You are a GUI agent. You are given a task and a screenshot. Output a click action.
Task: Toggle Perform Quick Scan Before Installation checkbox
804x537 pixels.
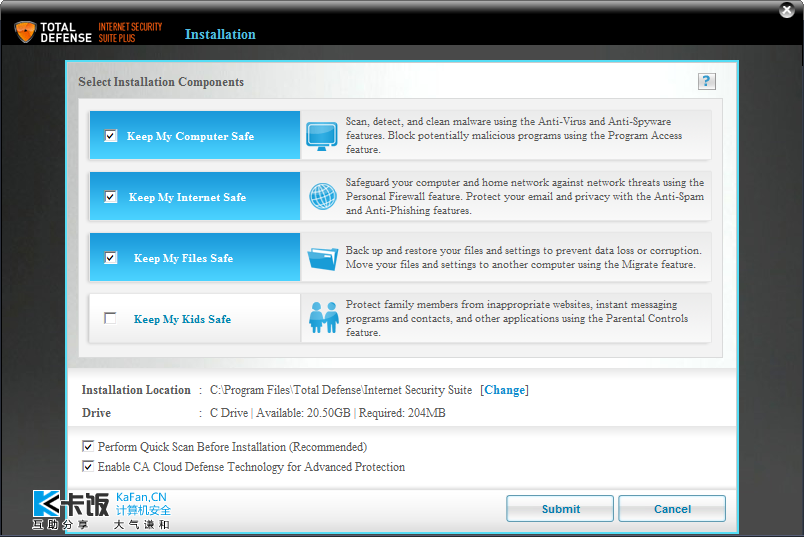pos(88,446)
